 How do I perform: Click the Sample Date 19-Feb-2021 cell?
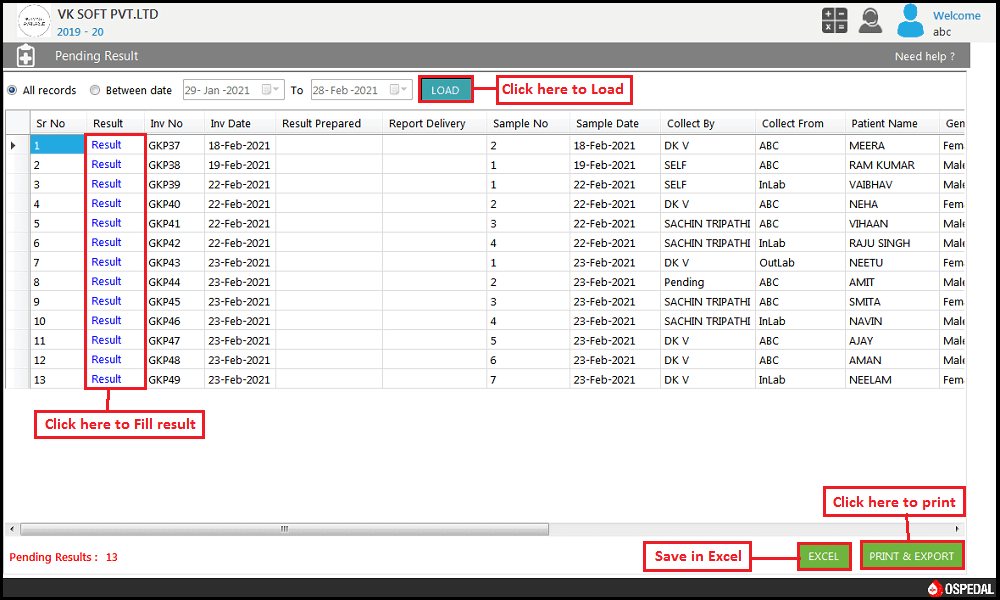pos(615,165)
